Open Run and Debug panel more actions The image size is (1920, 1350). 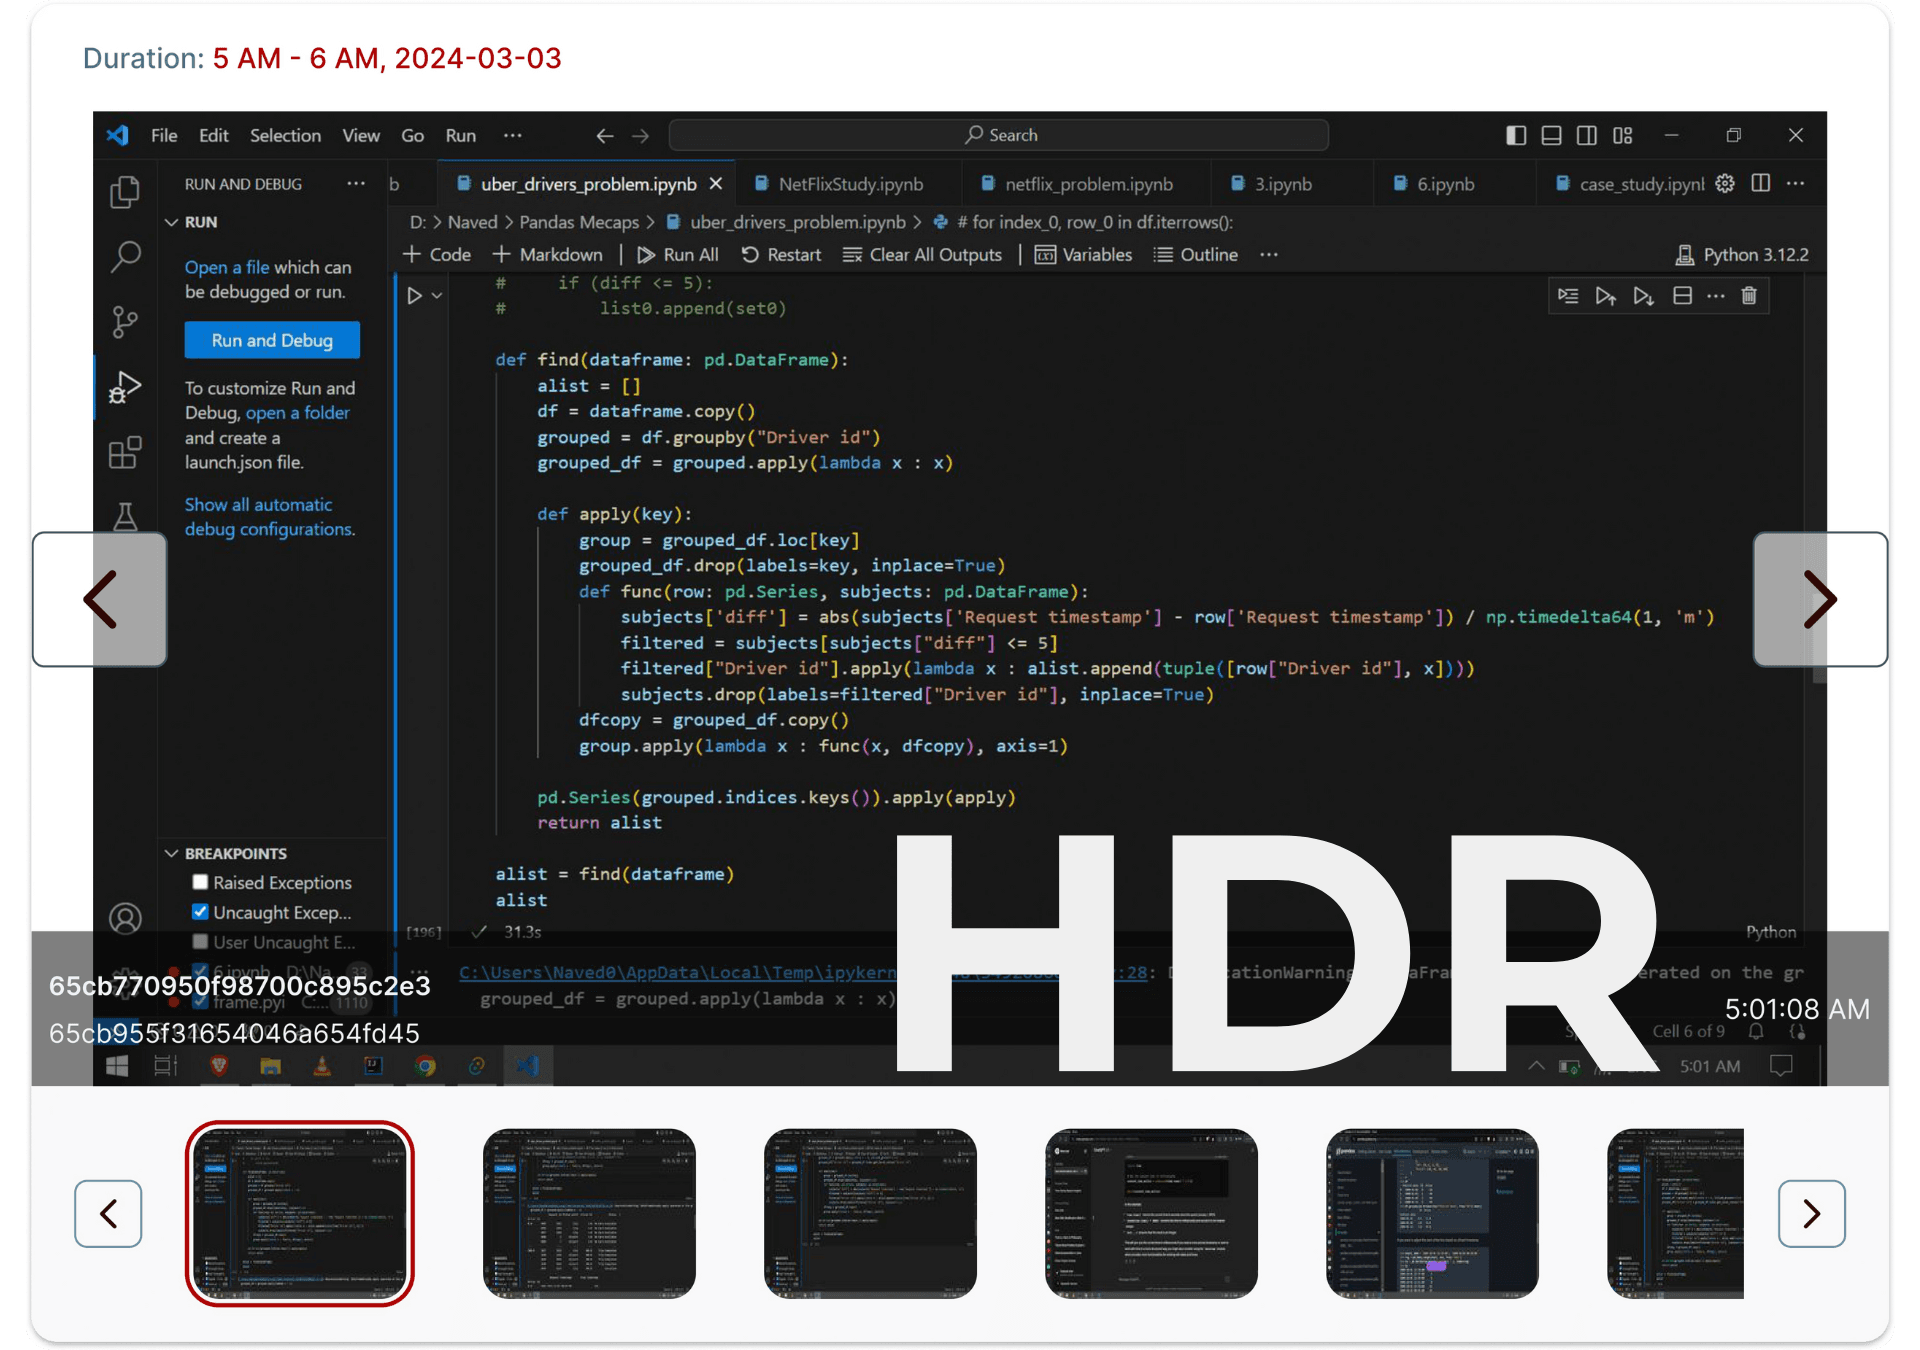click(x=356, y=184)
